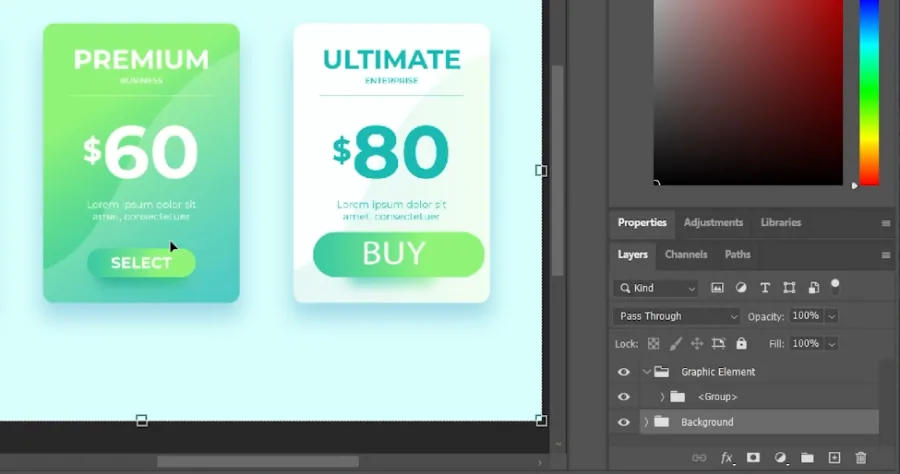Add layer style fx icon
Image resolution: width=900 pixels, height=474 pixels.
[727, 458]
